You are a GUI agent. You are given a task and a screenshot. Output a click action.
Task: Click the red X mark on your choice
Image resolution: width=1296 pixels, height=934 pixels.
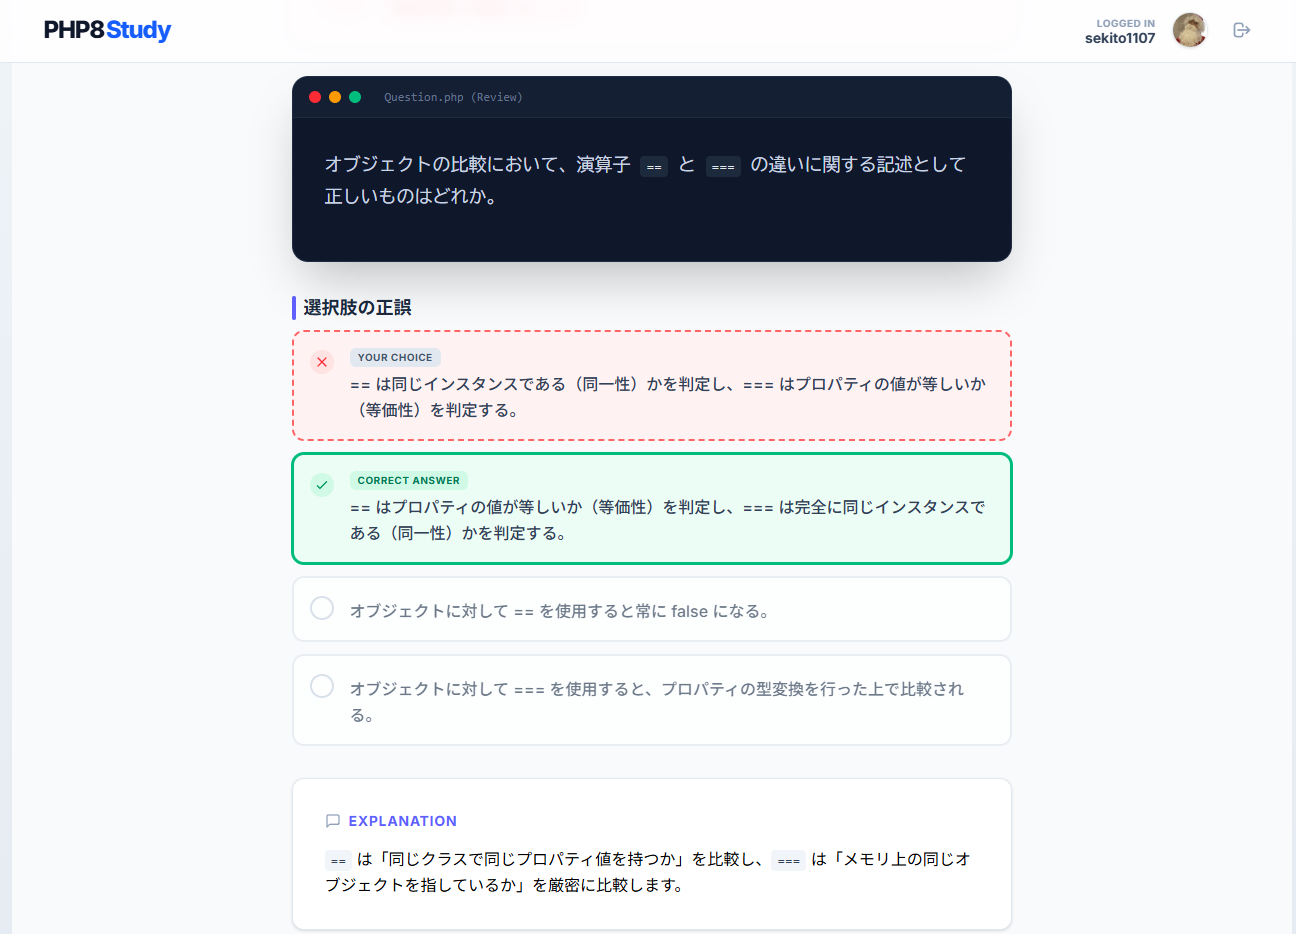click(321, 362)
